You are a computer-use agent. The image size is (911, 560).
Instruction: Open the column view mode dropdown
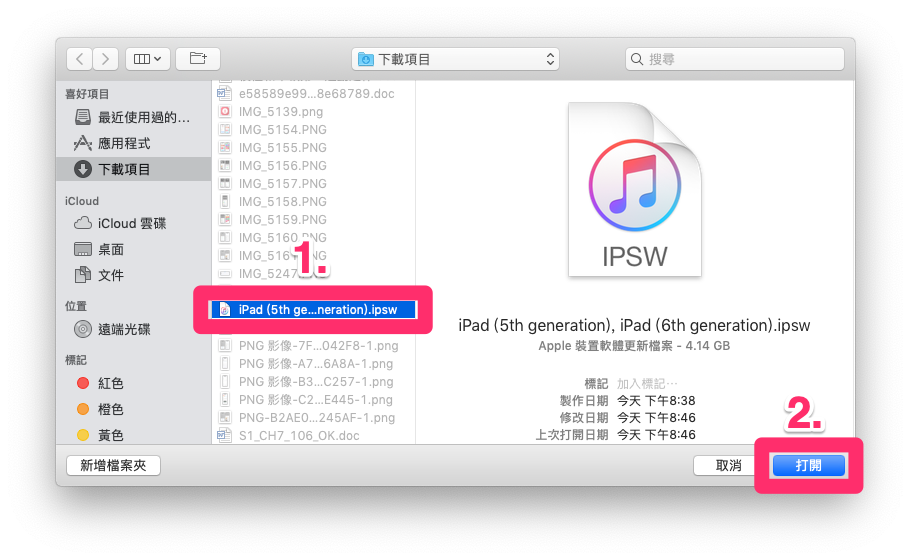(148, 59)
